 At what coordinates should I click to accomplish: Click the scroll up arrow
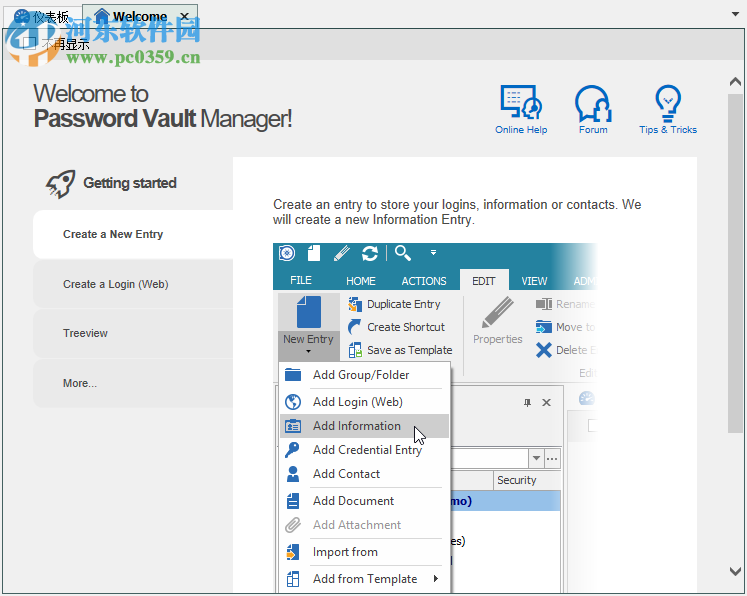point(735,82)
